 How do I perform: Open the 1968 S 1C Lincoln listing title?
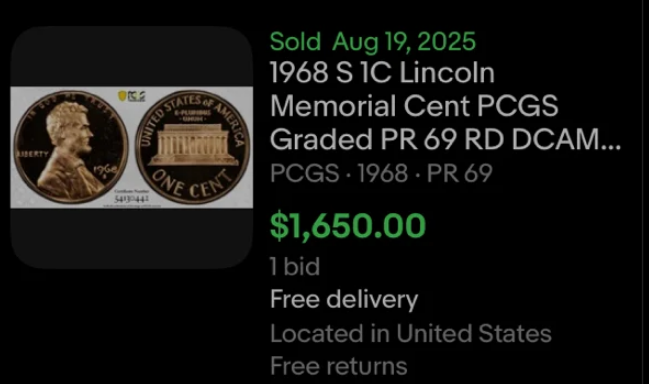click(382, 72)
